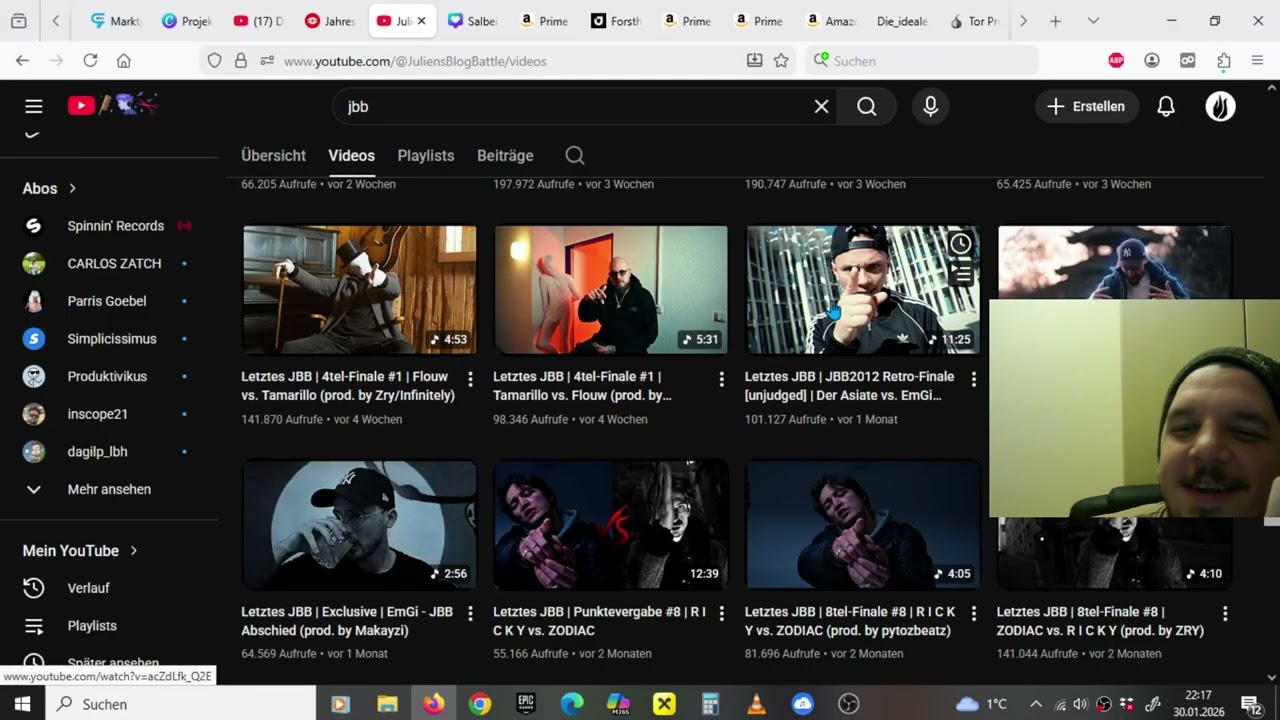Open Calculator from the taskbar

click(x=711, y=704)
